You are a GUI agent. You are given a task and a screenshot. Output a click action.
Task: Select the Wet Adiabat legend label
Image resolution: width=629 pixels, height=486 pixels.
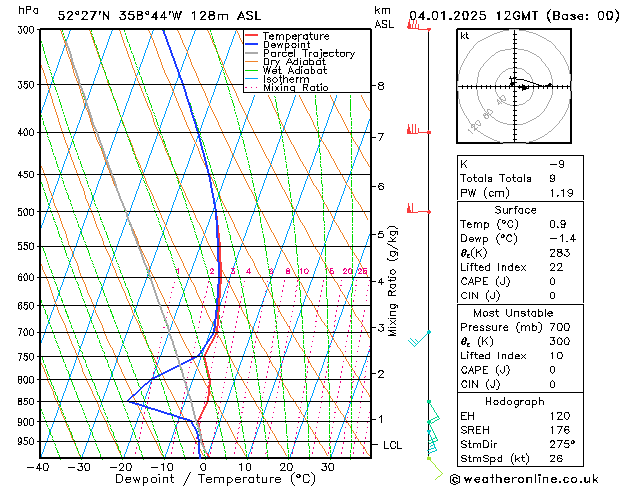(295, 70)
